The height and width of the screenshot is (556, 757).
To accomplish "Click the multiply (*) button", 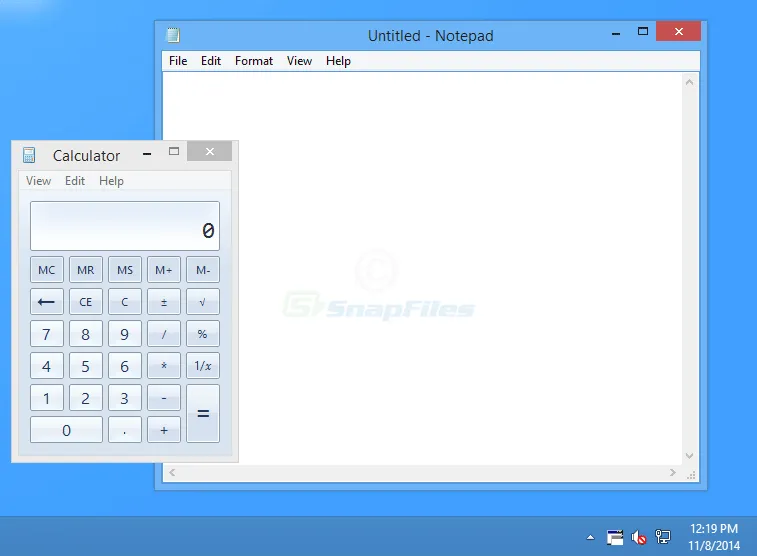I will pyautogui.click(x=164, y=366).
